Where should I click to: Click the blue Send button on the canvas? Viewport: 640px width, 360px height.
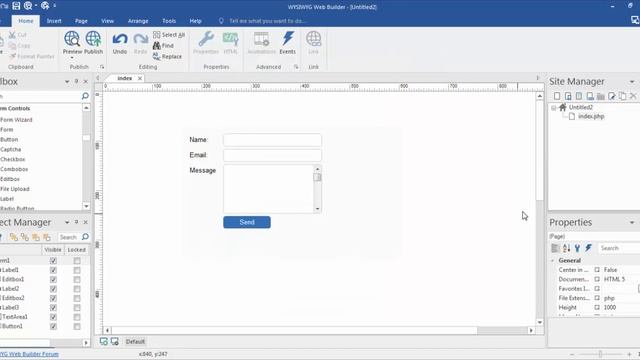click(x=247, y=222)
